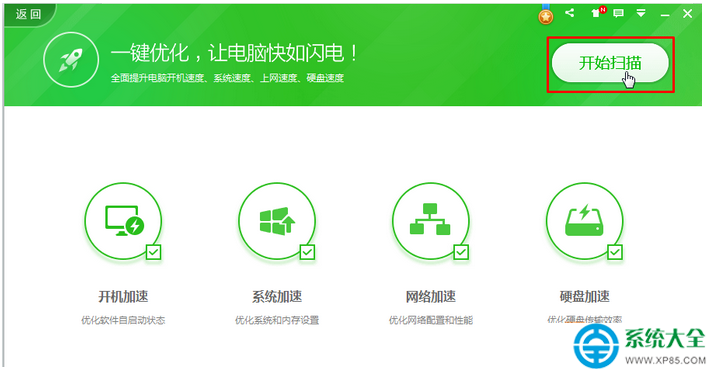
Task: Uncheck the 系统加速 checkbox
Action: pos(307,252)
